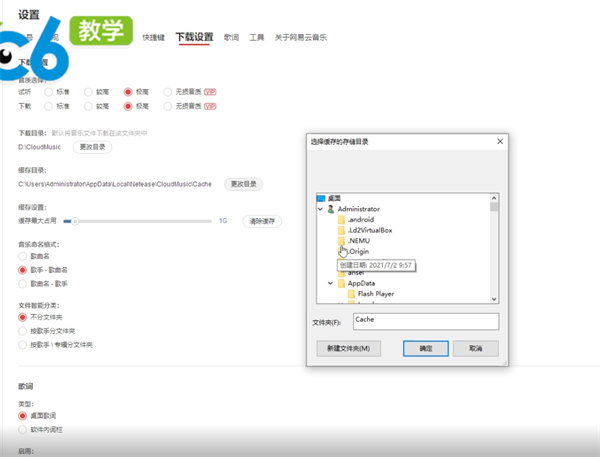Viewport: 600px width, 457px height.
Task: Collapse the Administrator tree node
Action: 320,209
